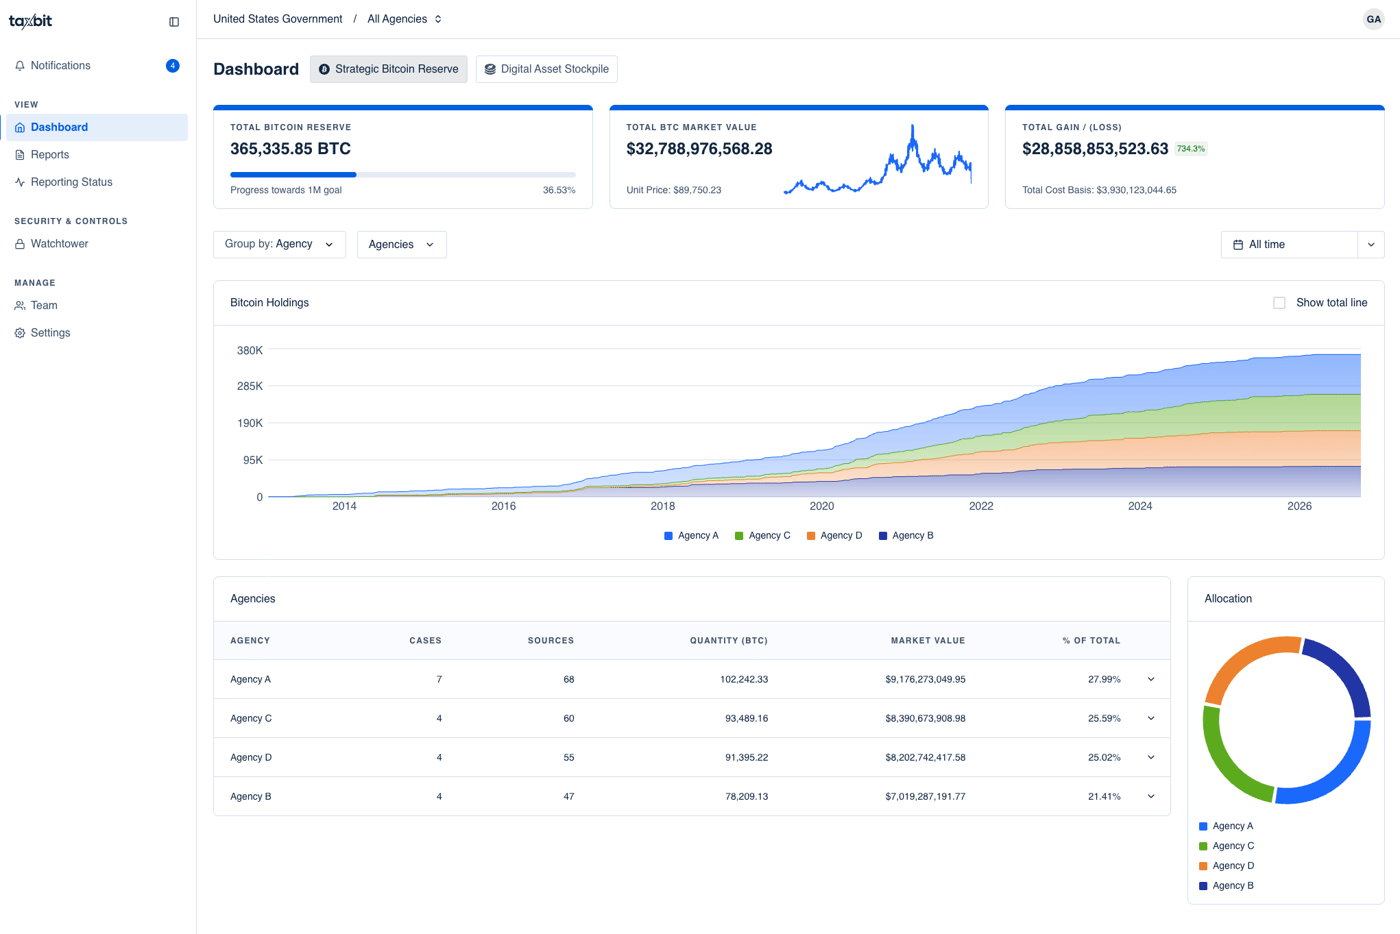The width and height of the screenshot is (1400, 934).
Task: Open the notifications count badge
Action: point(172,66)
